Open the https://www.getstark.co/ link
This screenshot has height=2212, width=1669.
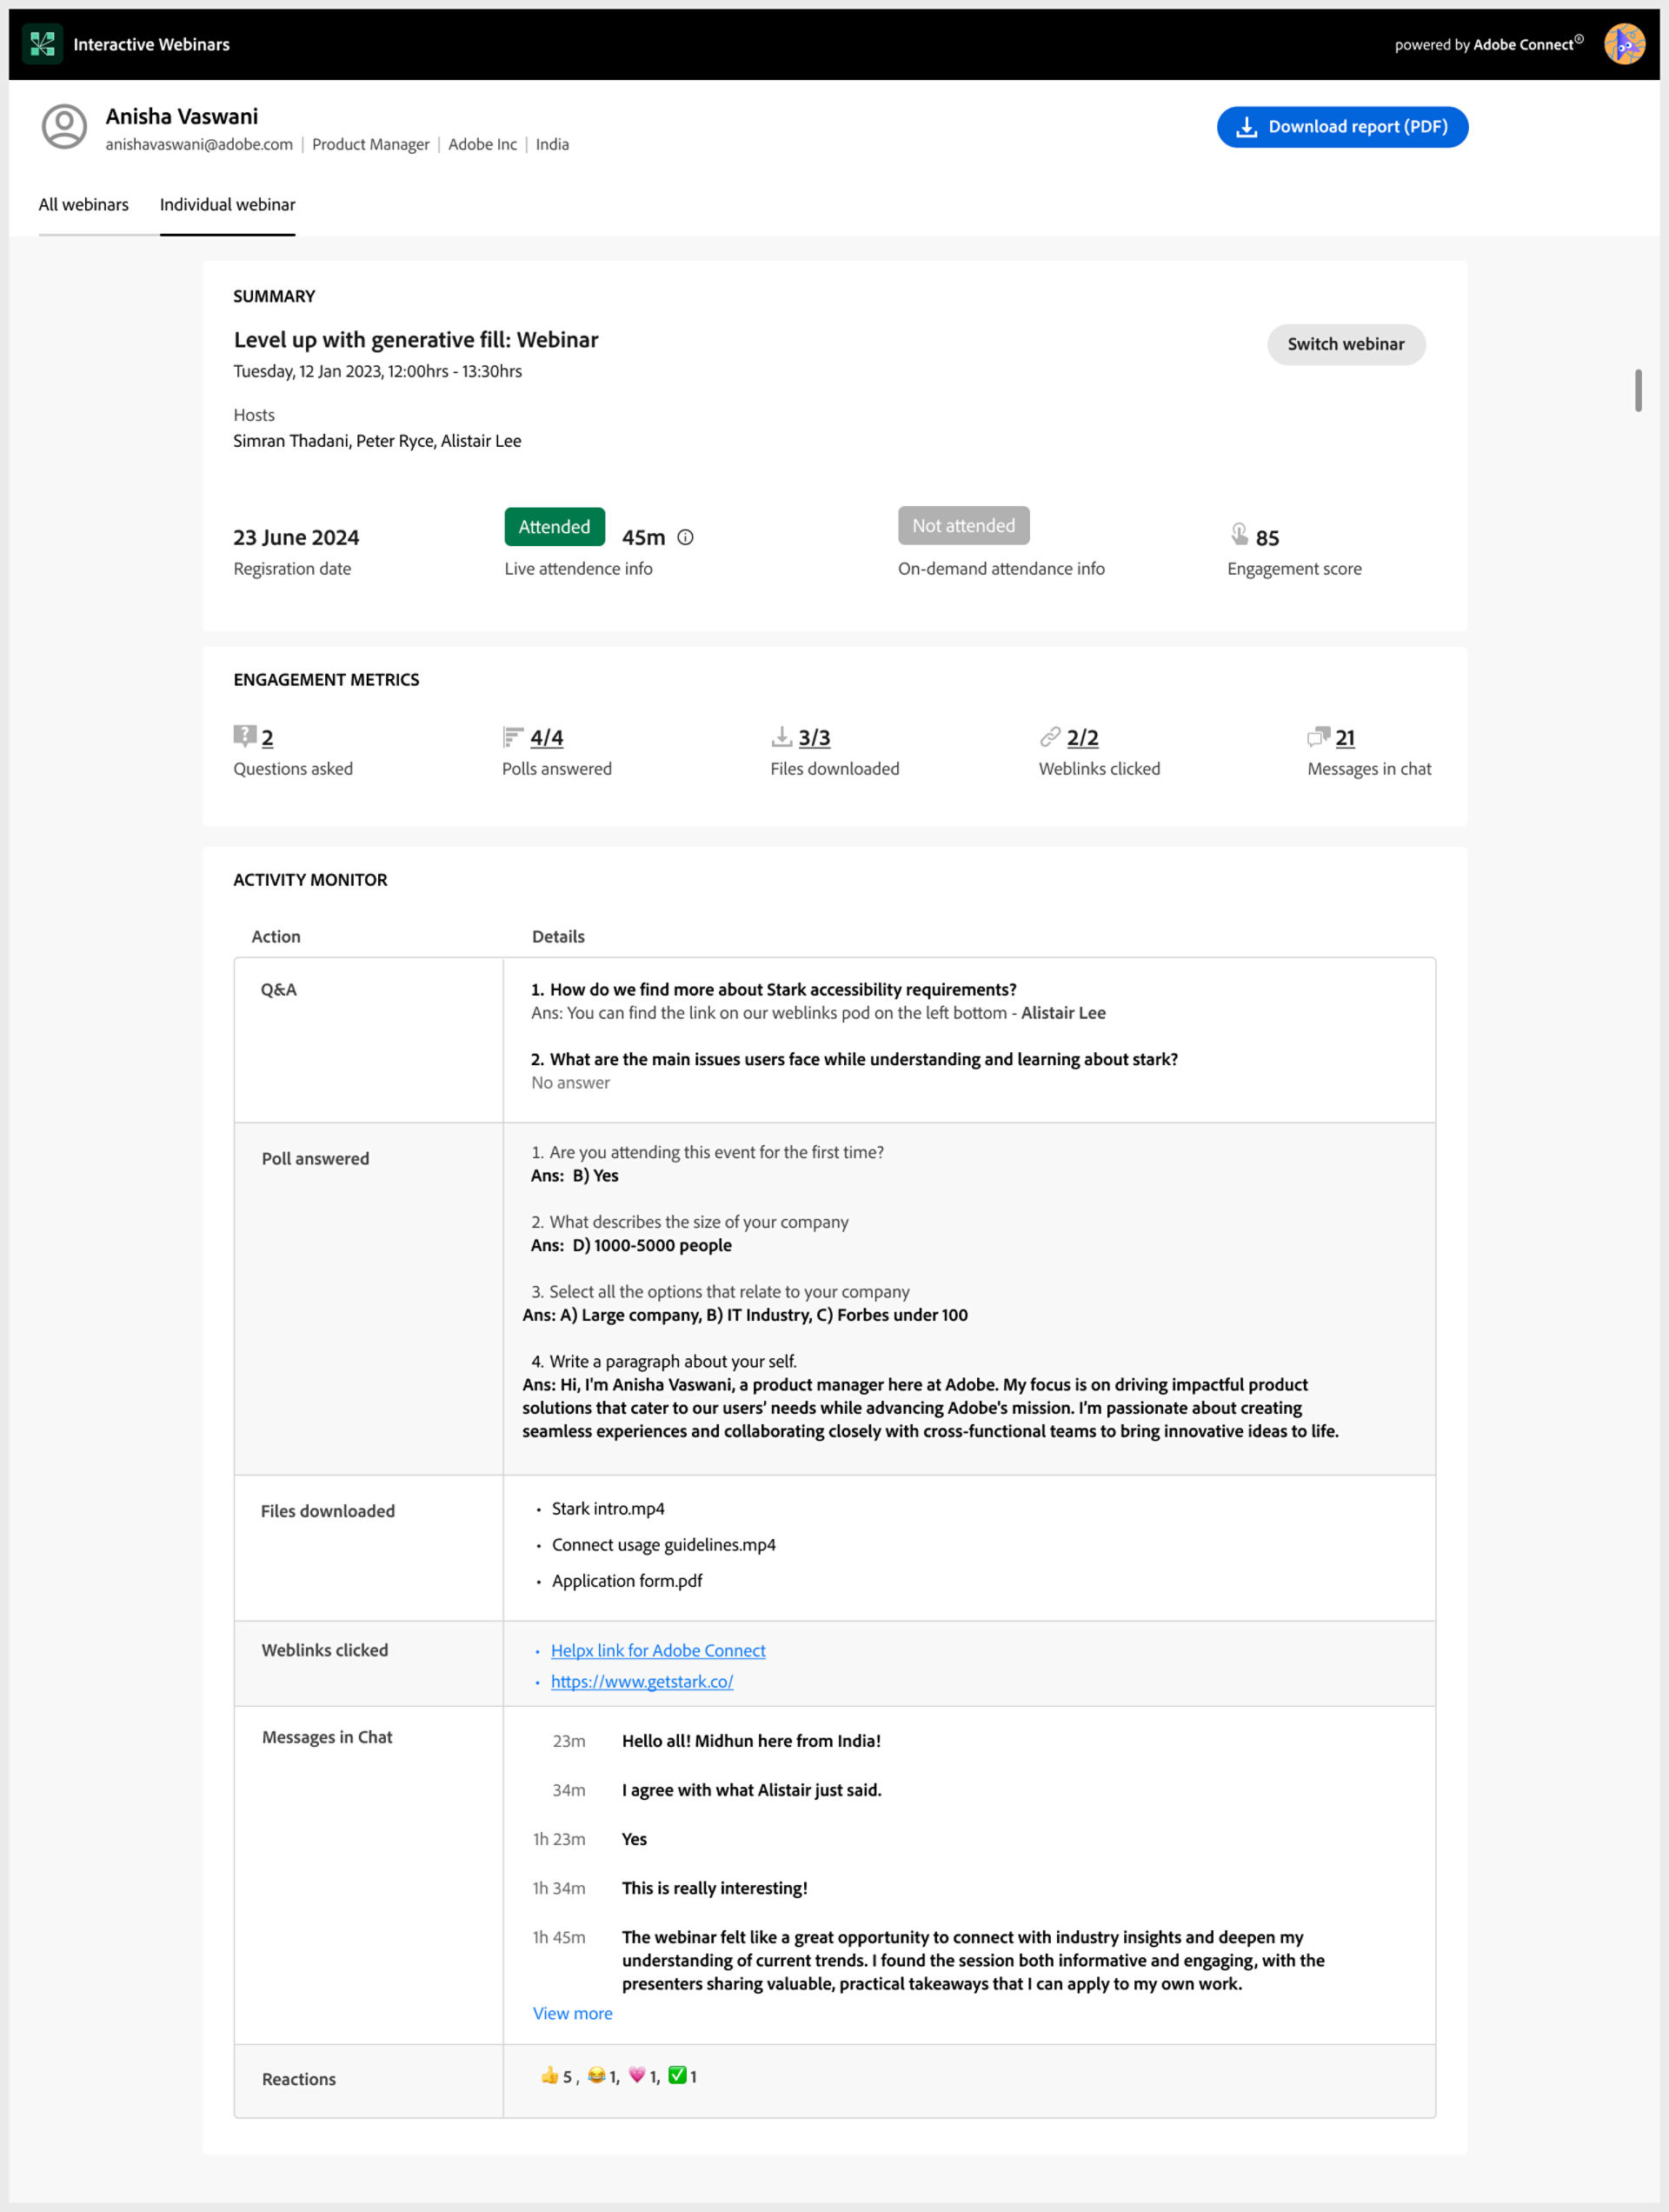pyautogui.click(x=640, y=1679)
